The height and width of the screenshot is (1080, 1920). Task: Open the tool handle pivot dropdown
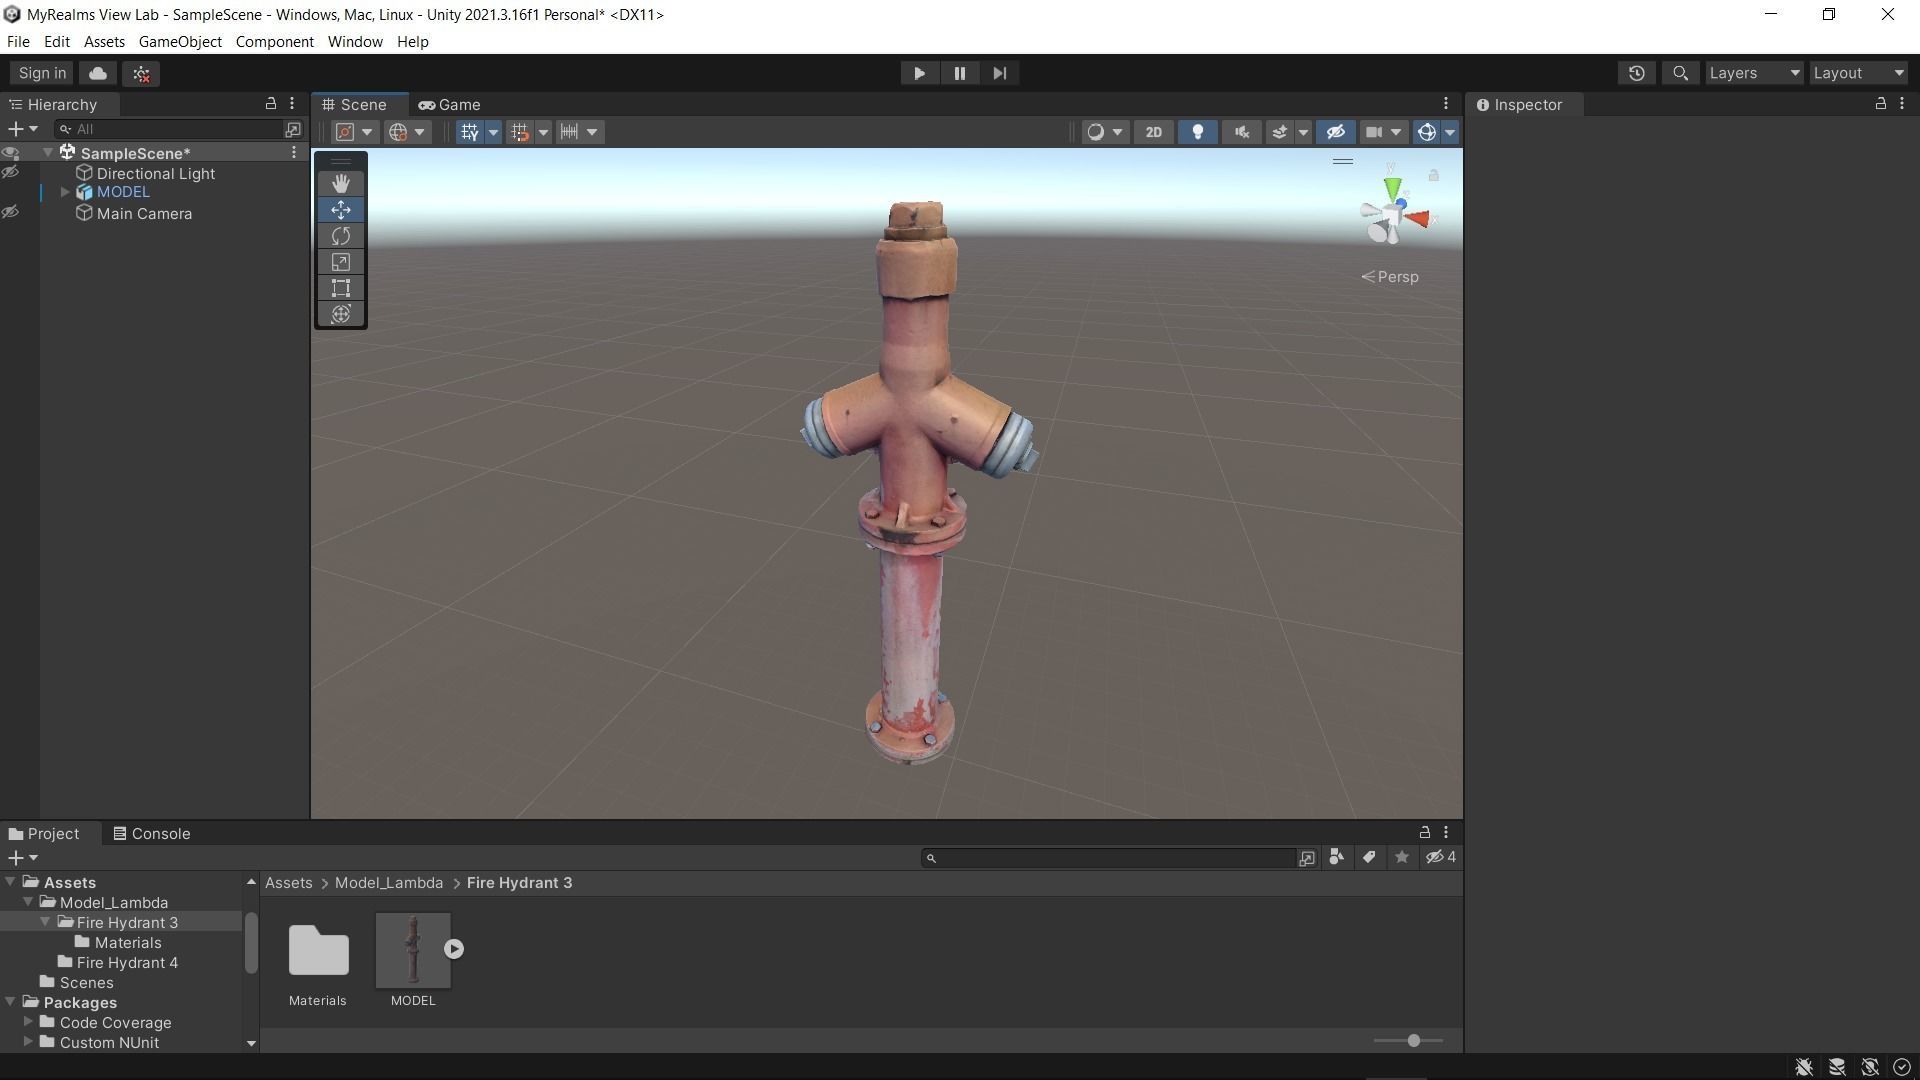[355, 132]
